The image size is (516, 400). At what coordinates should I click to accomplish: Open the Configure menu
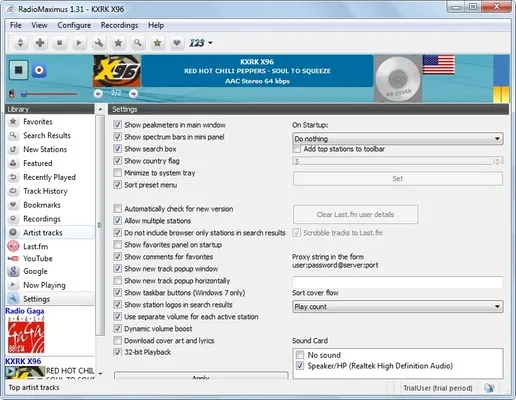point(74,25)
